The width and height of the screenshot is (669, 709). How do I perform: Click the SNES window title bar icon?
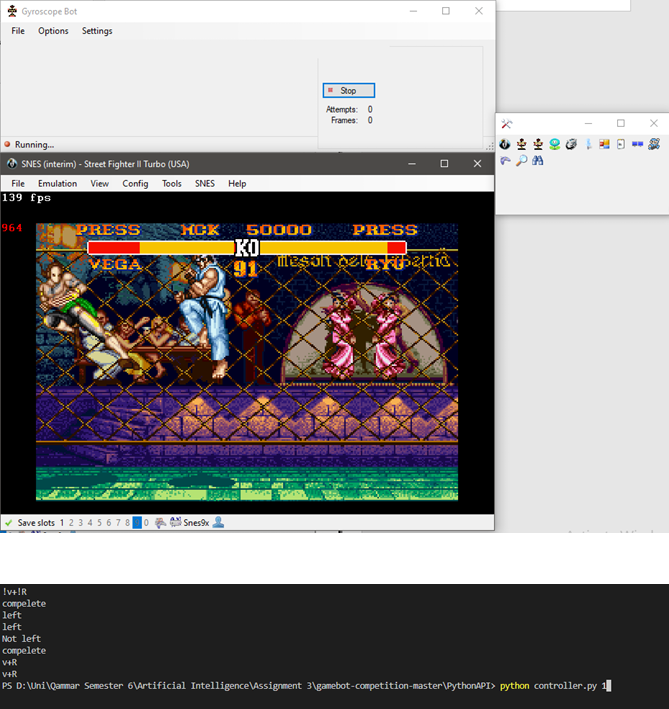pyautogui.click(x=12, y=164)
